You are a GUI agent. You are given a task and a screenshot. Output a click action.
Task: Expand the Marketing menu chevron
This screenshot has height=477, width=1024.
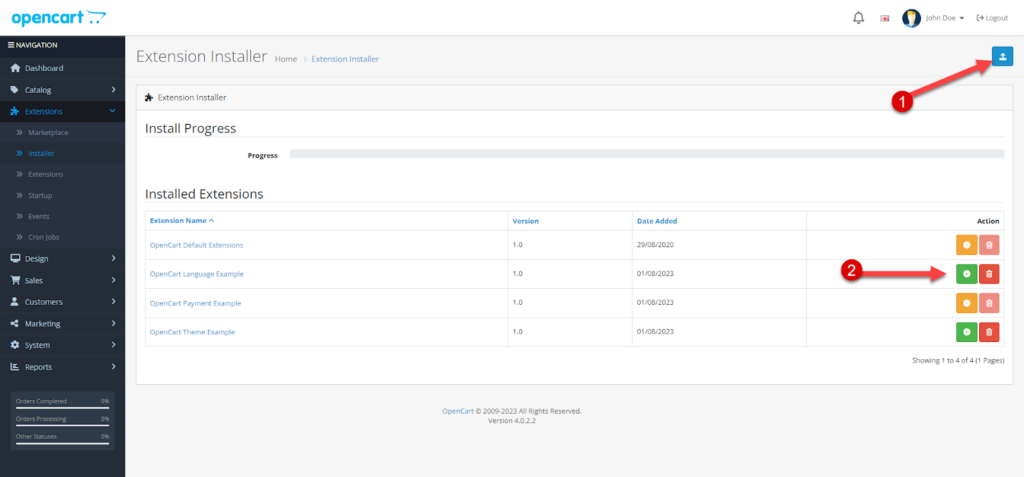point(113,323)
